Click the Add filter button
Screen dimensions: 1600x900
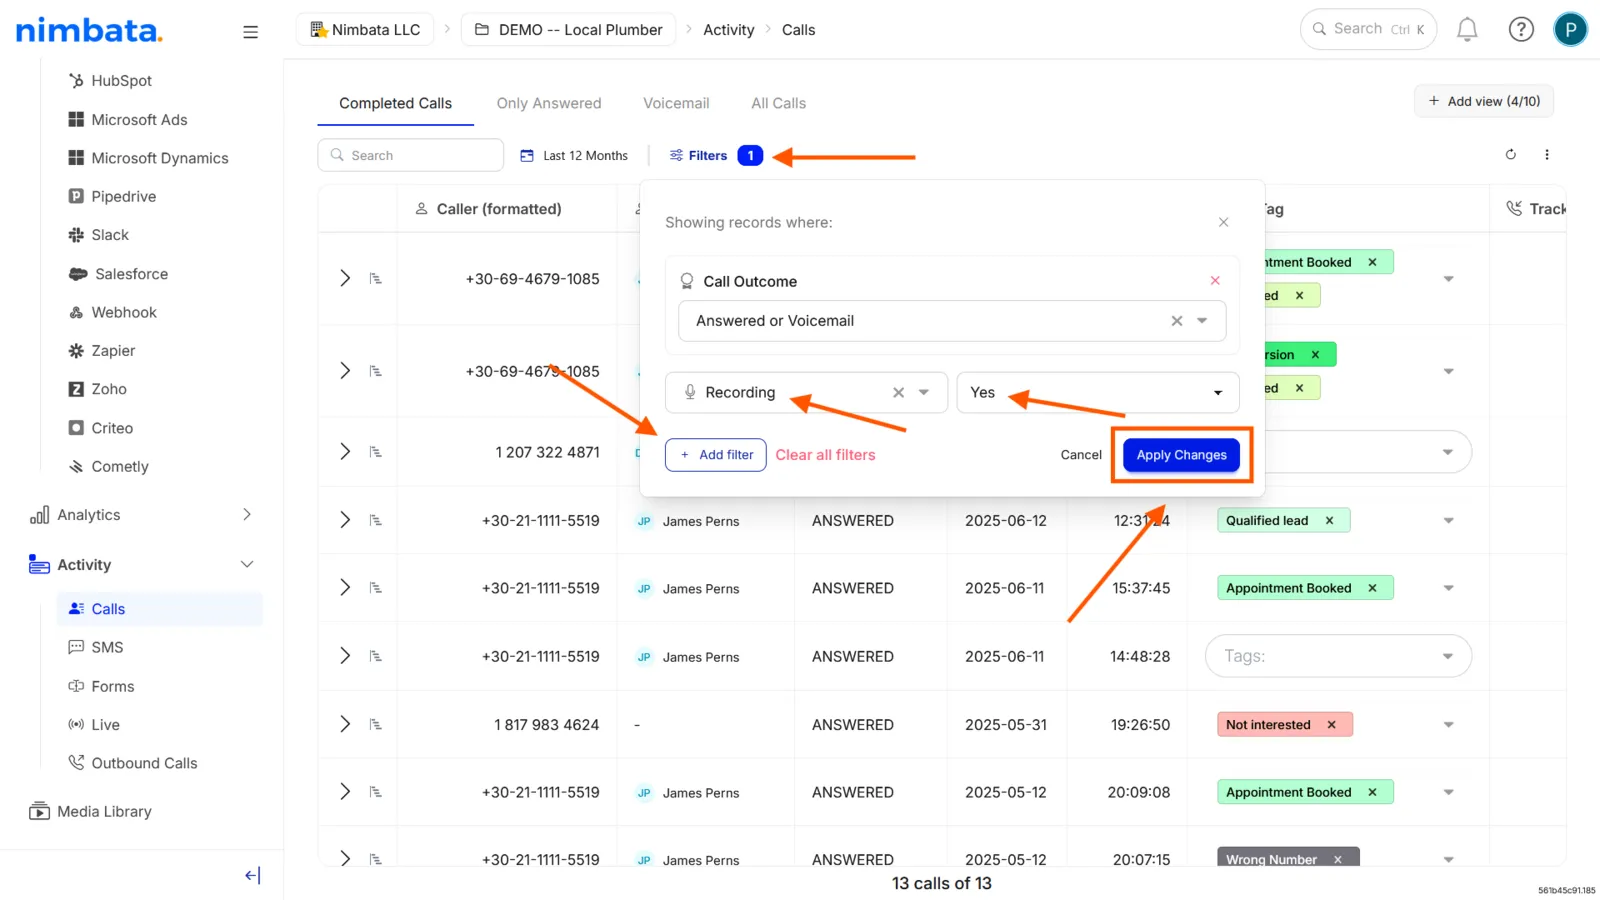[716, 455]
